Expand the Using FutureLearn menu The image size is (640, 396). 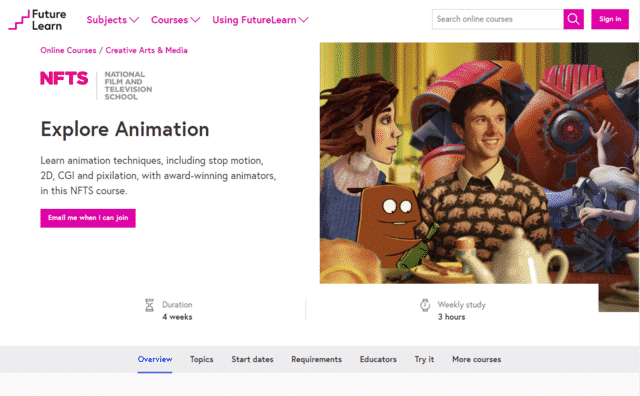[260, 20]
